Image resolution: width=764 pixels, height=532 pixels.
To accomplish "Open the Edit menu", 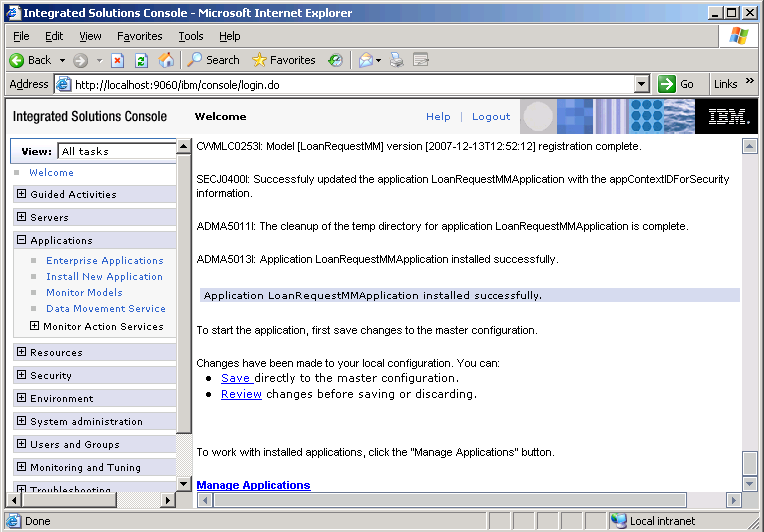I will (54, 36).
